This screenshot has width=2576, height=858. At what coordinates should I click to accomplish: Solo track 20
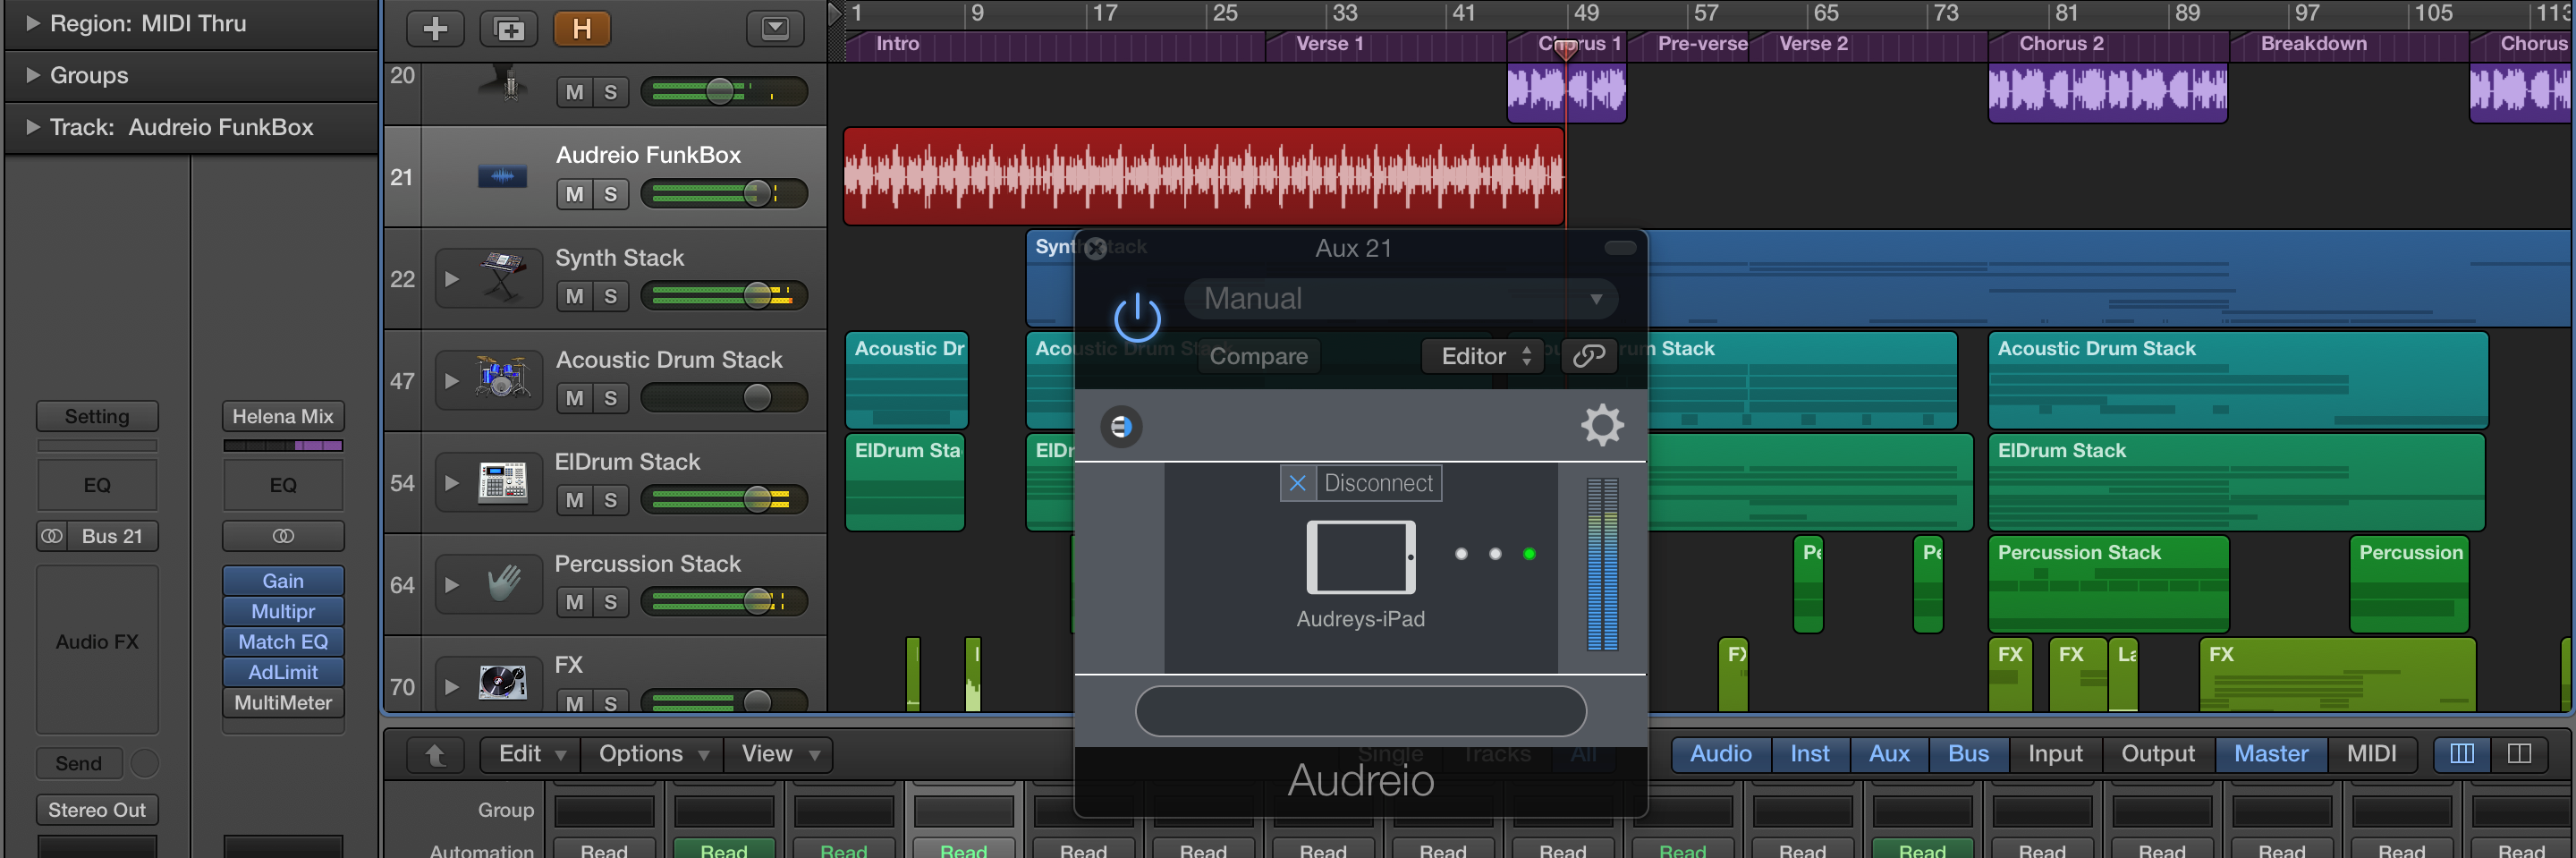tap(610, 92)
